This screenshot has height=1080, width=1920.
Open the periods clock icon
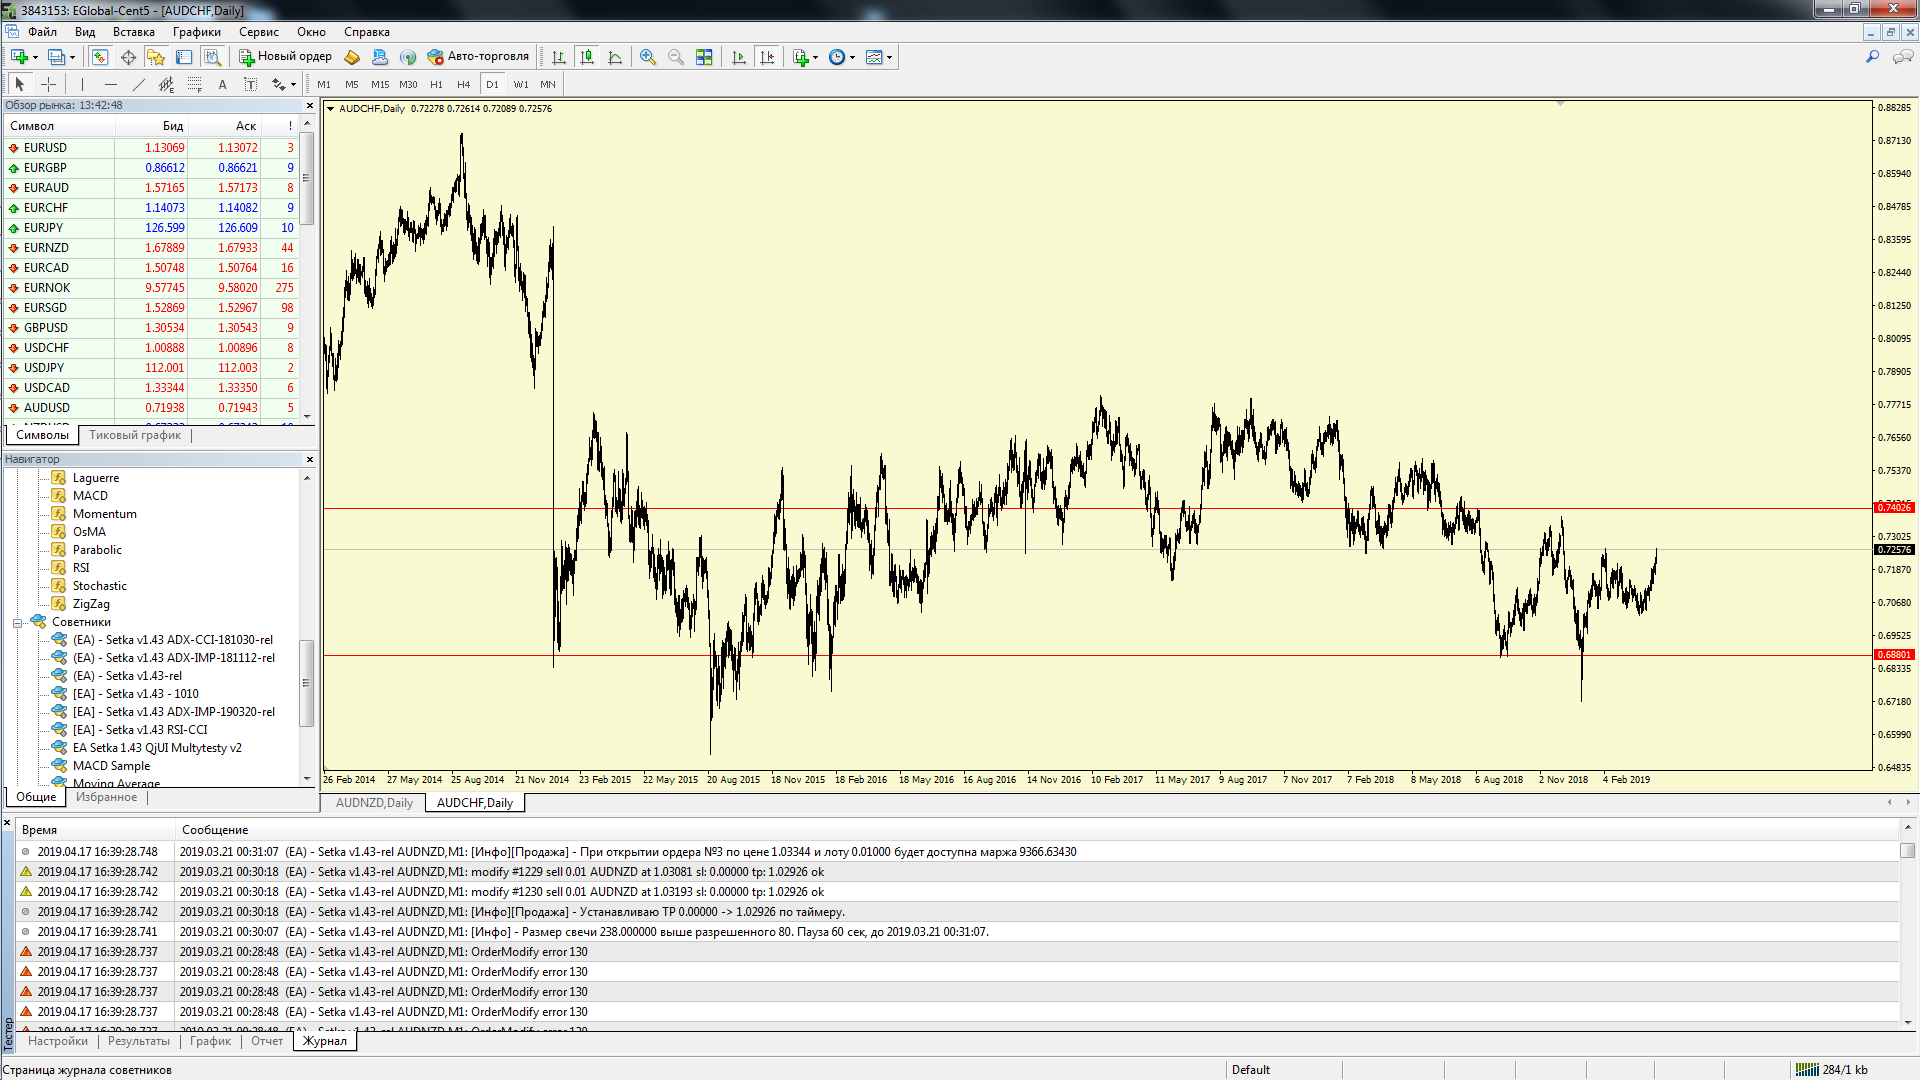837,57
